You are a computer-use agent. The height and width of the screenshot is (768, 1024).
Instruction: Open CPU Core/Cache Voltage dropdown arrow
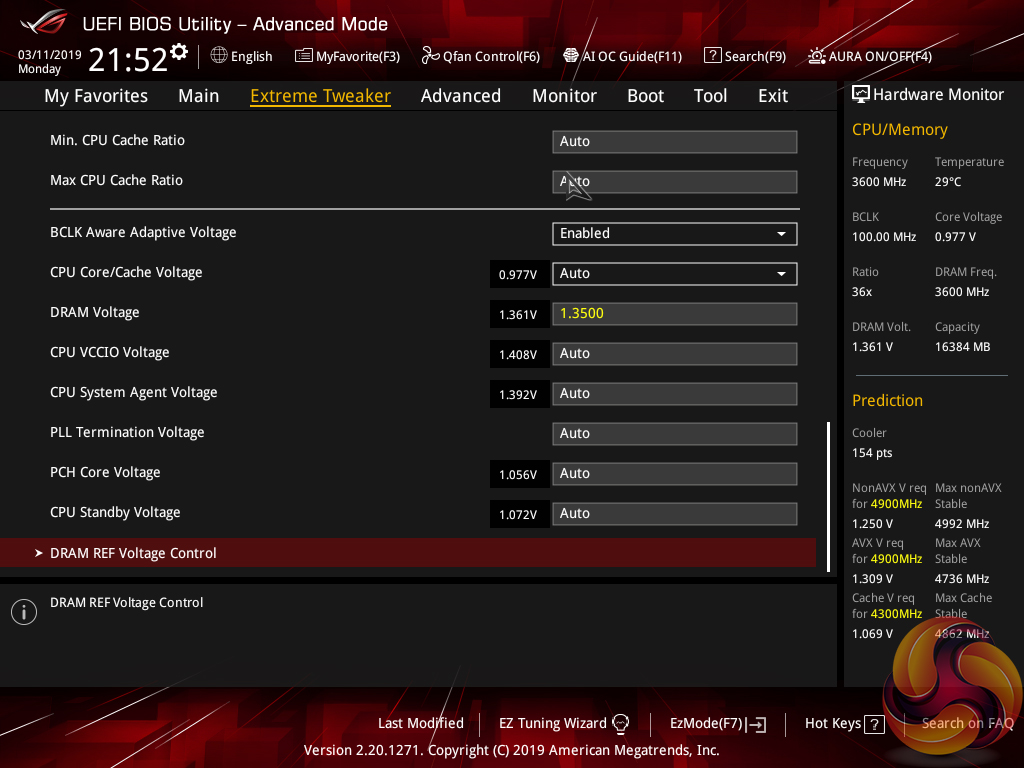(781, 274)
